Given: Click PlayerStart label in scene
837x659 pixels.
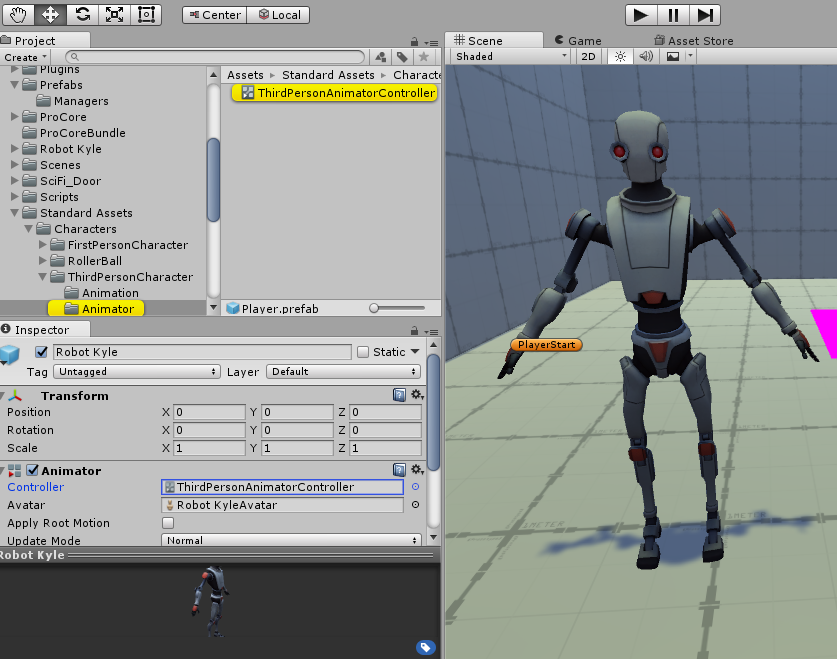Looking at the screenshot, I should pos(546,345).
